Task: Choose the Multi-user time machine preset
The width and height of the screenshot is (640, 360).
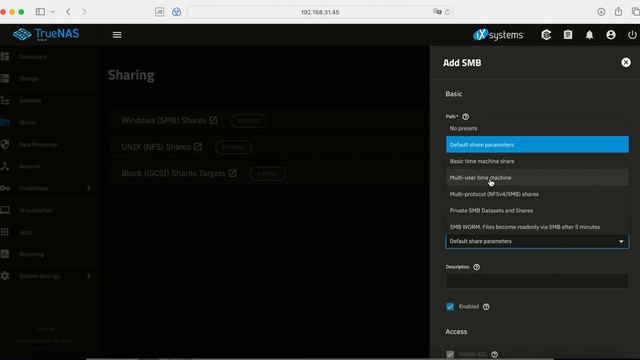Action: point(537,178)
